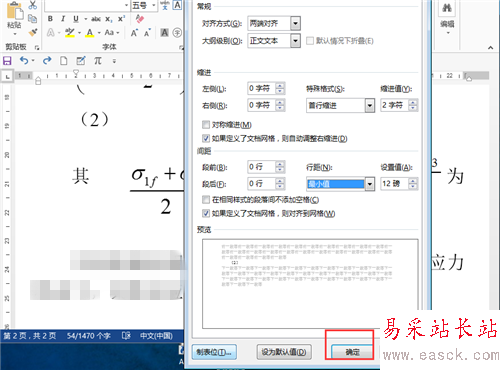
Task: Open the phonetic guide tool
Action: coord(165,5)
